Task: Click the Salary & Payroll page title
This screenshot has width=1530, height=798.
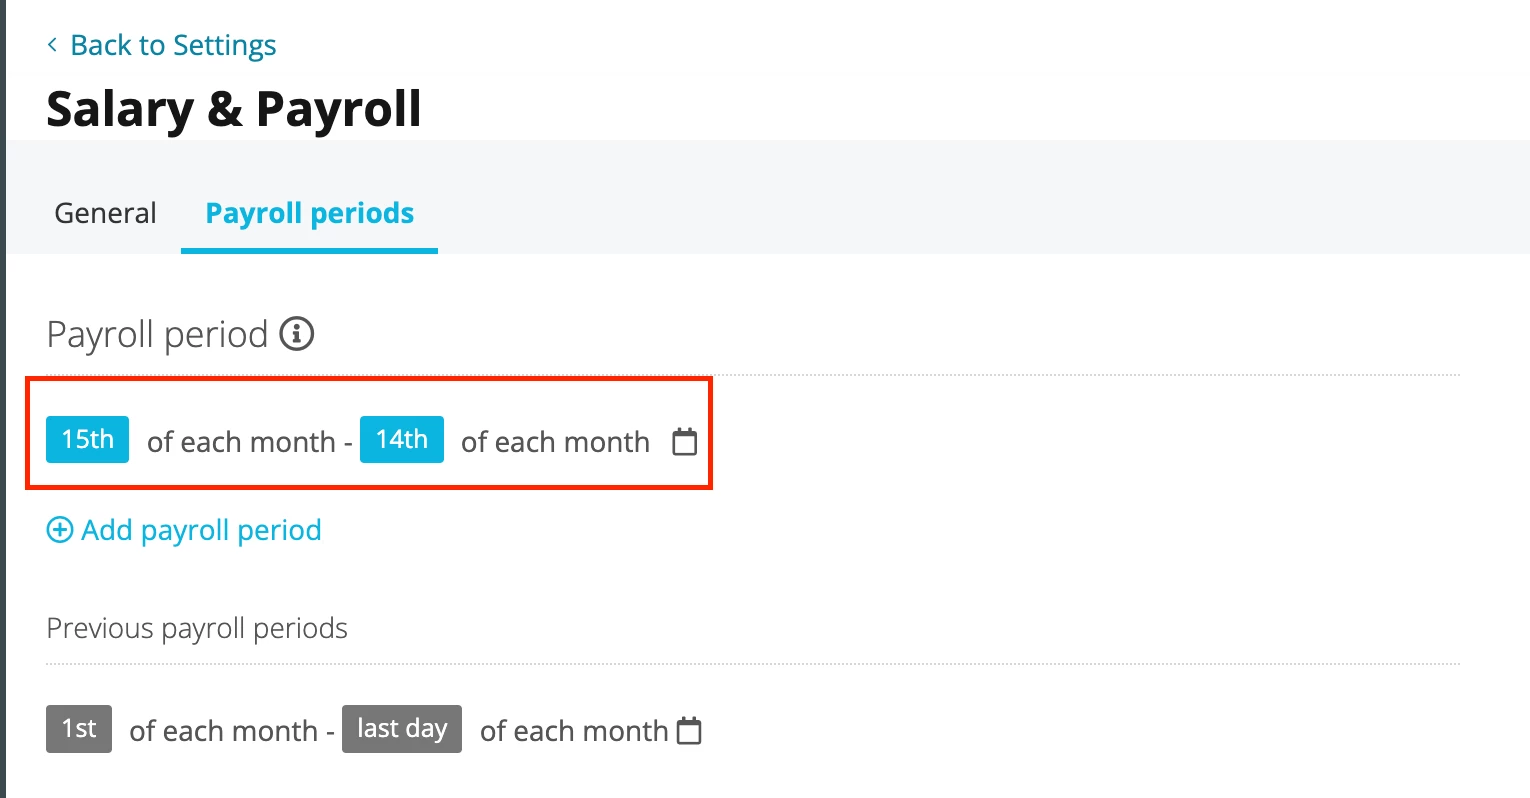Action: coord(234,109)
